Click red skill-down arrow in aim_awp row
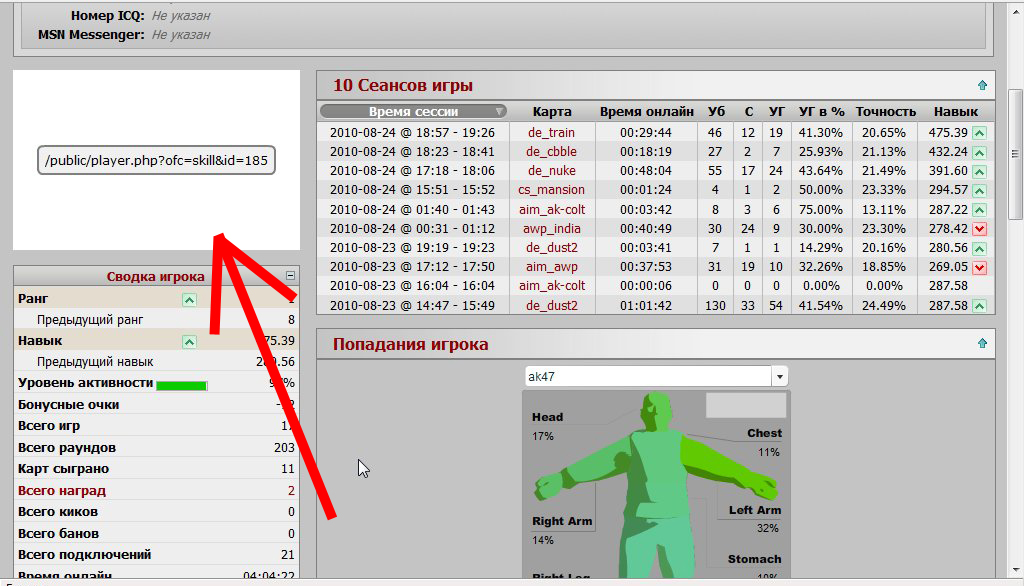The image size is (1024, 586). click(979, 267)
